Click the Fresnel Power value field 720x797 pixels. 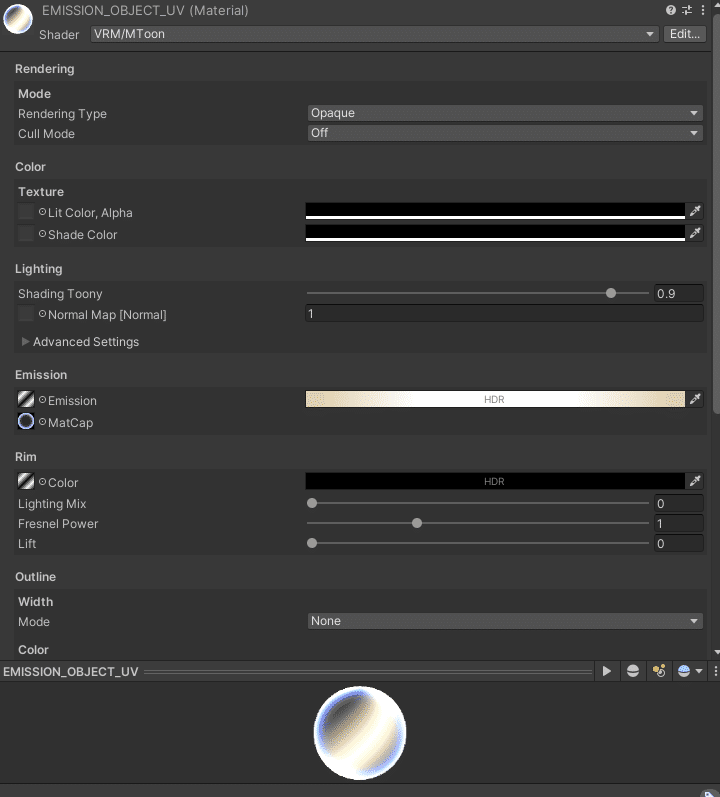pos(678,523)
